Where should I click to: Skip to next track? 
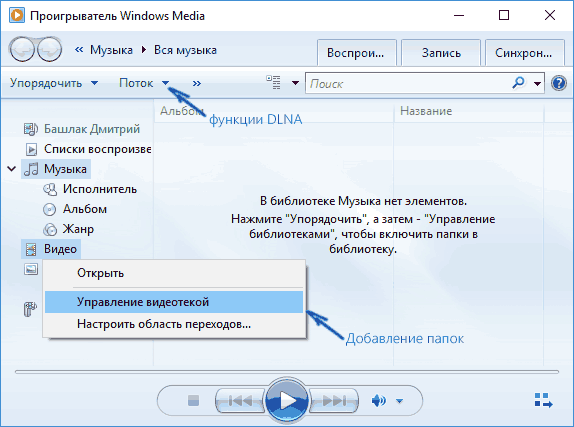(333, 401)
